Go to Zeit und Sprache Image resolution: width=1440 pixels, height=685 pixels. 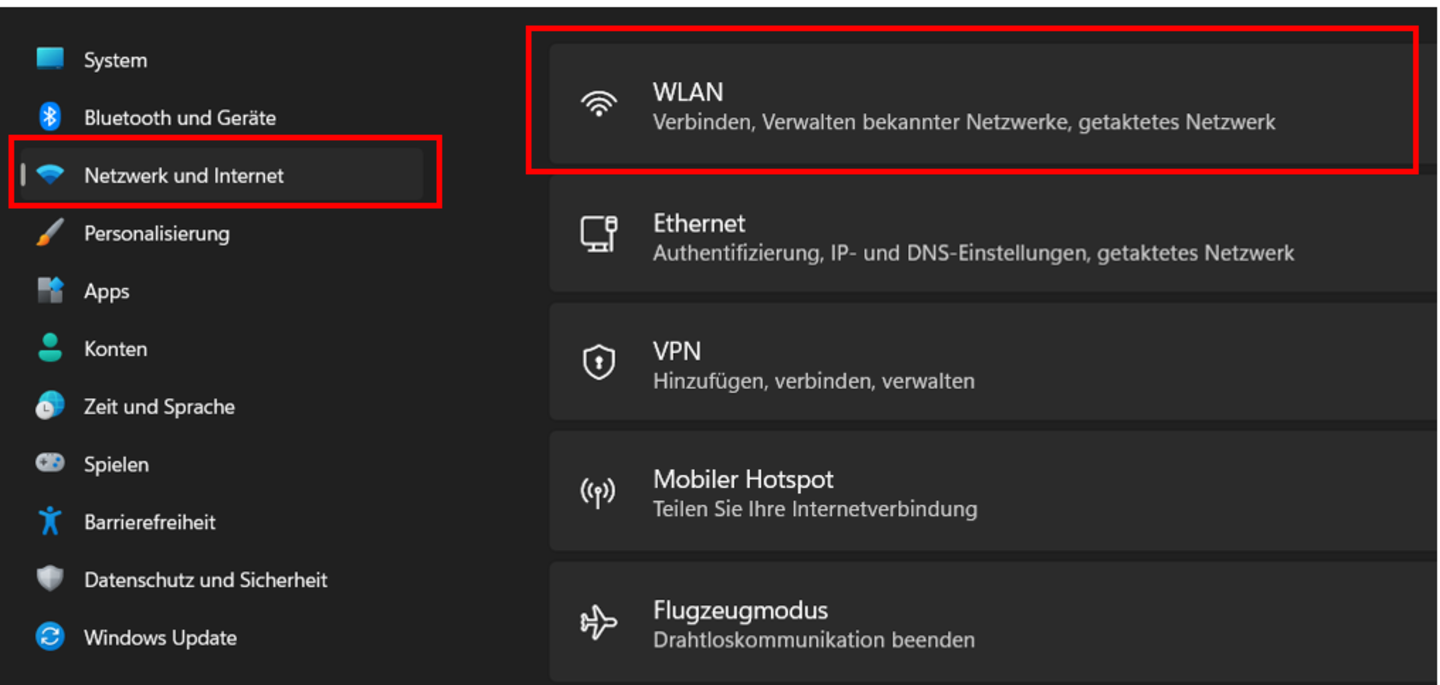pyautogui.click(x=159, y=407)
